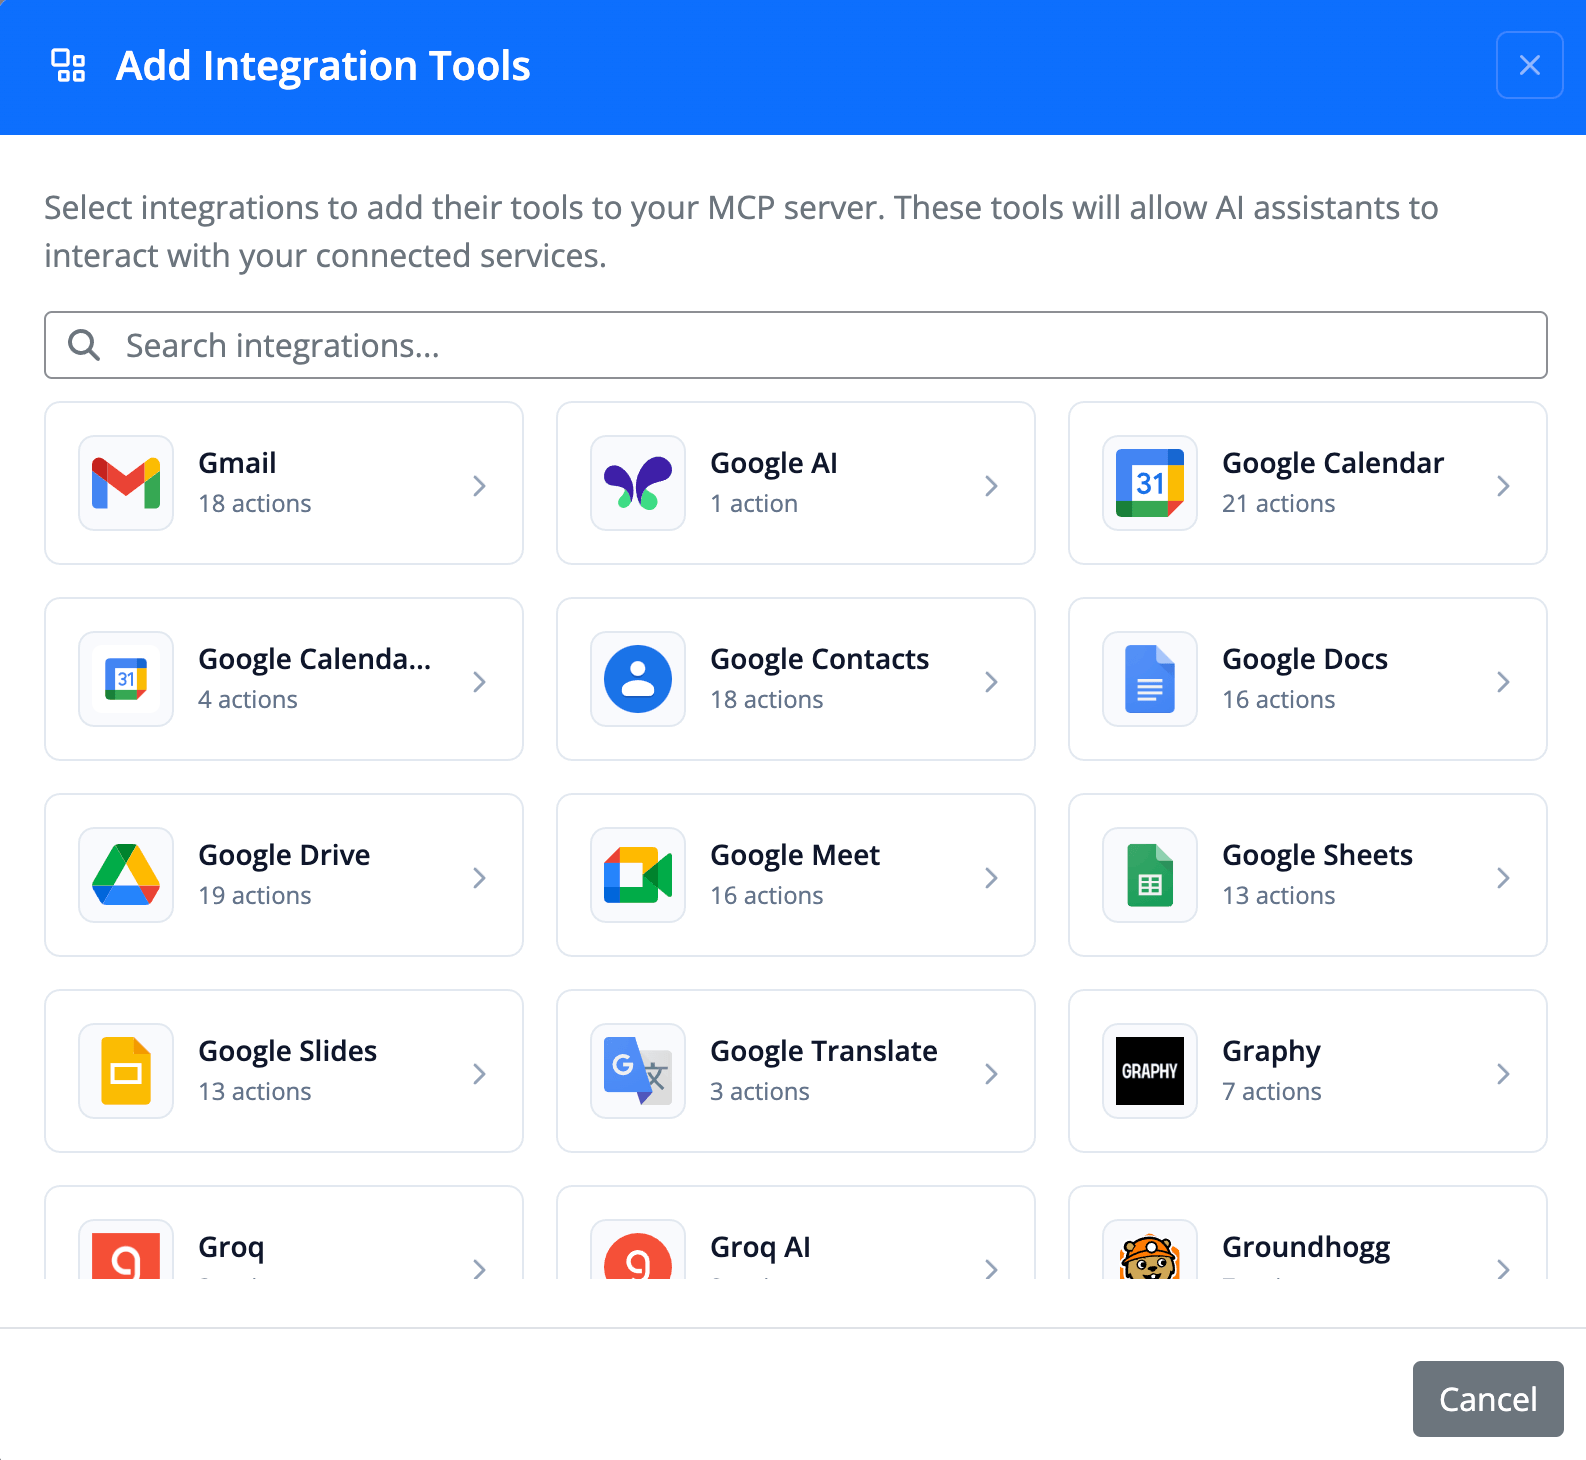
Task: Click the Google AI butterfly icon
Action: point(638,483)
